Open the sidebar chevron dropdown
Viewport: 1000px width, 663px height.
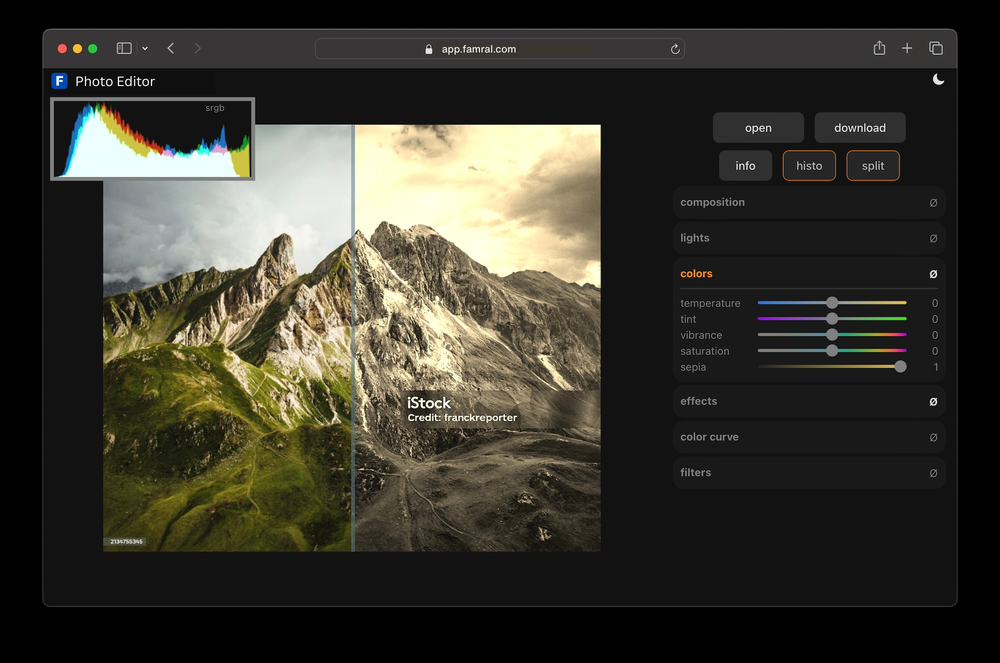[x=146, y=47]
